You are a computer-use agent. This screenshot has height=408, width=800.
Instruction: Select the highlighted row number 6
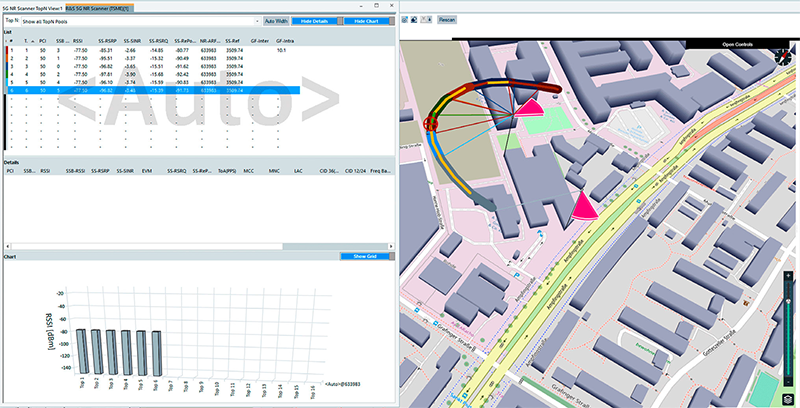click(x=10, y=90)
